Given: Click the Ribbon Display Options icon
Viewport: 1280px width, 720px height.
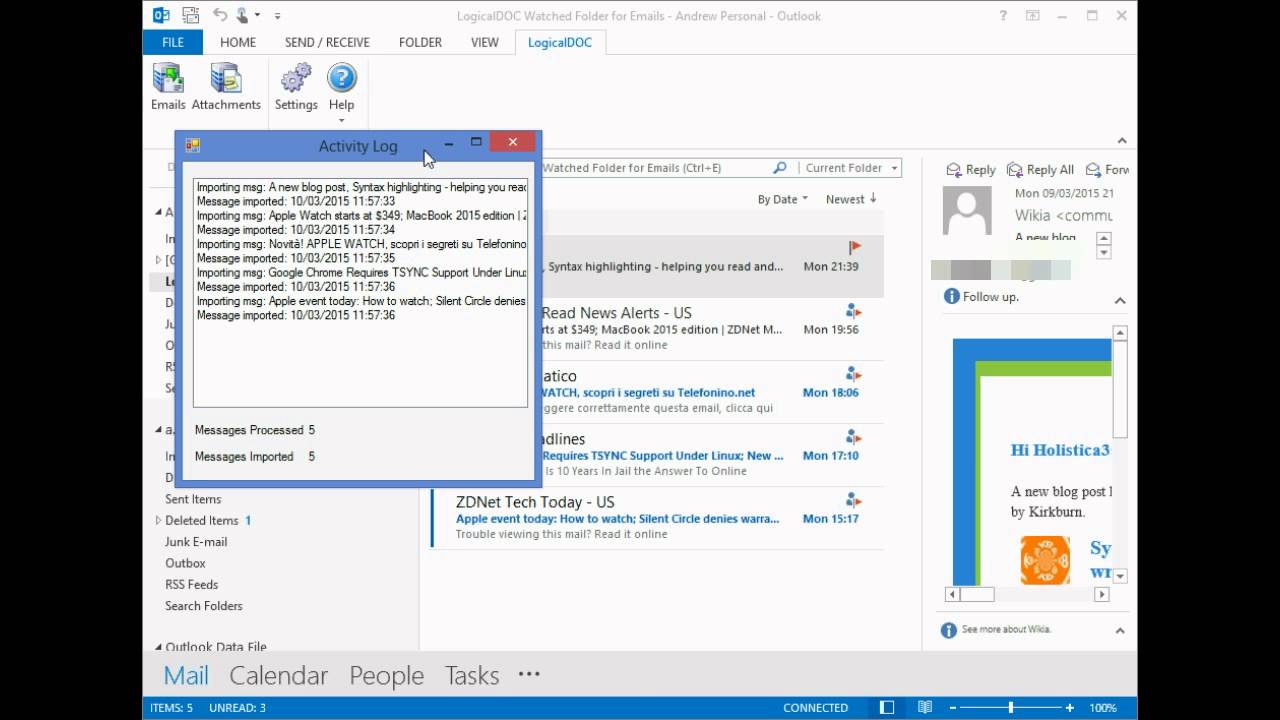Looking at the screenshot, I should pos(1033,16).
